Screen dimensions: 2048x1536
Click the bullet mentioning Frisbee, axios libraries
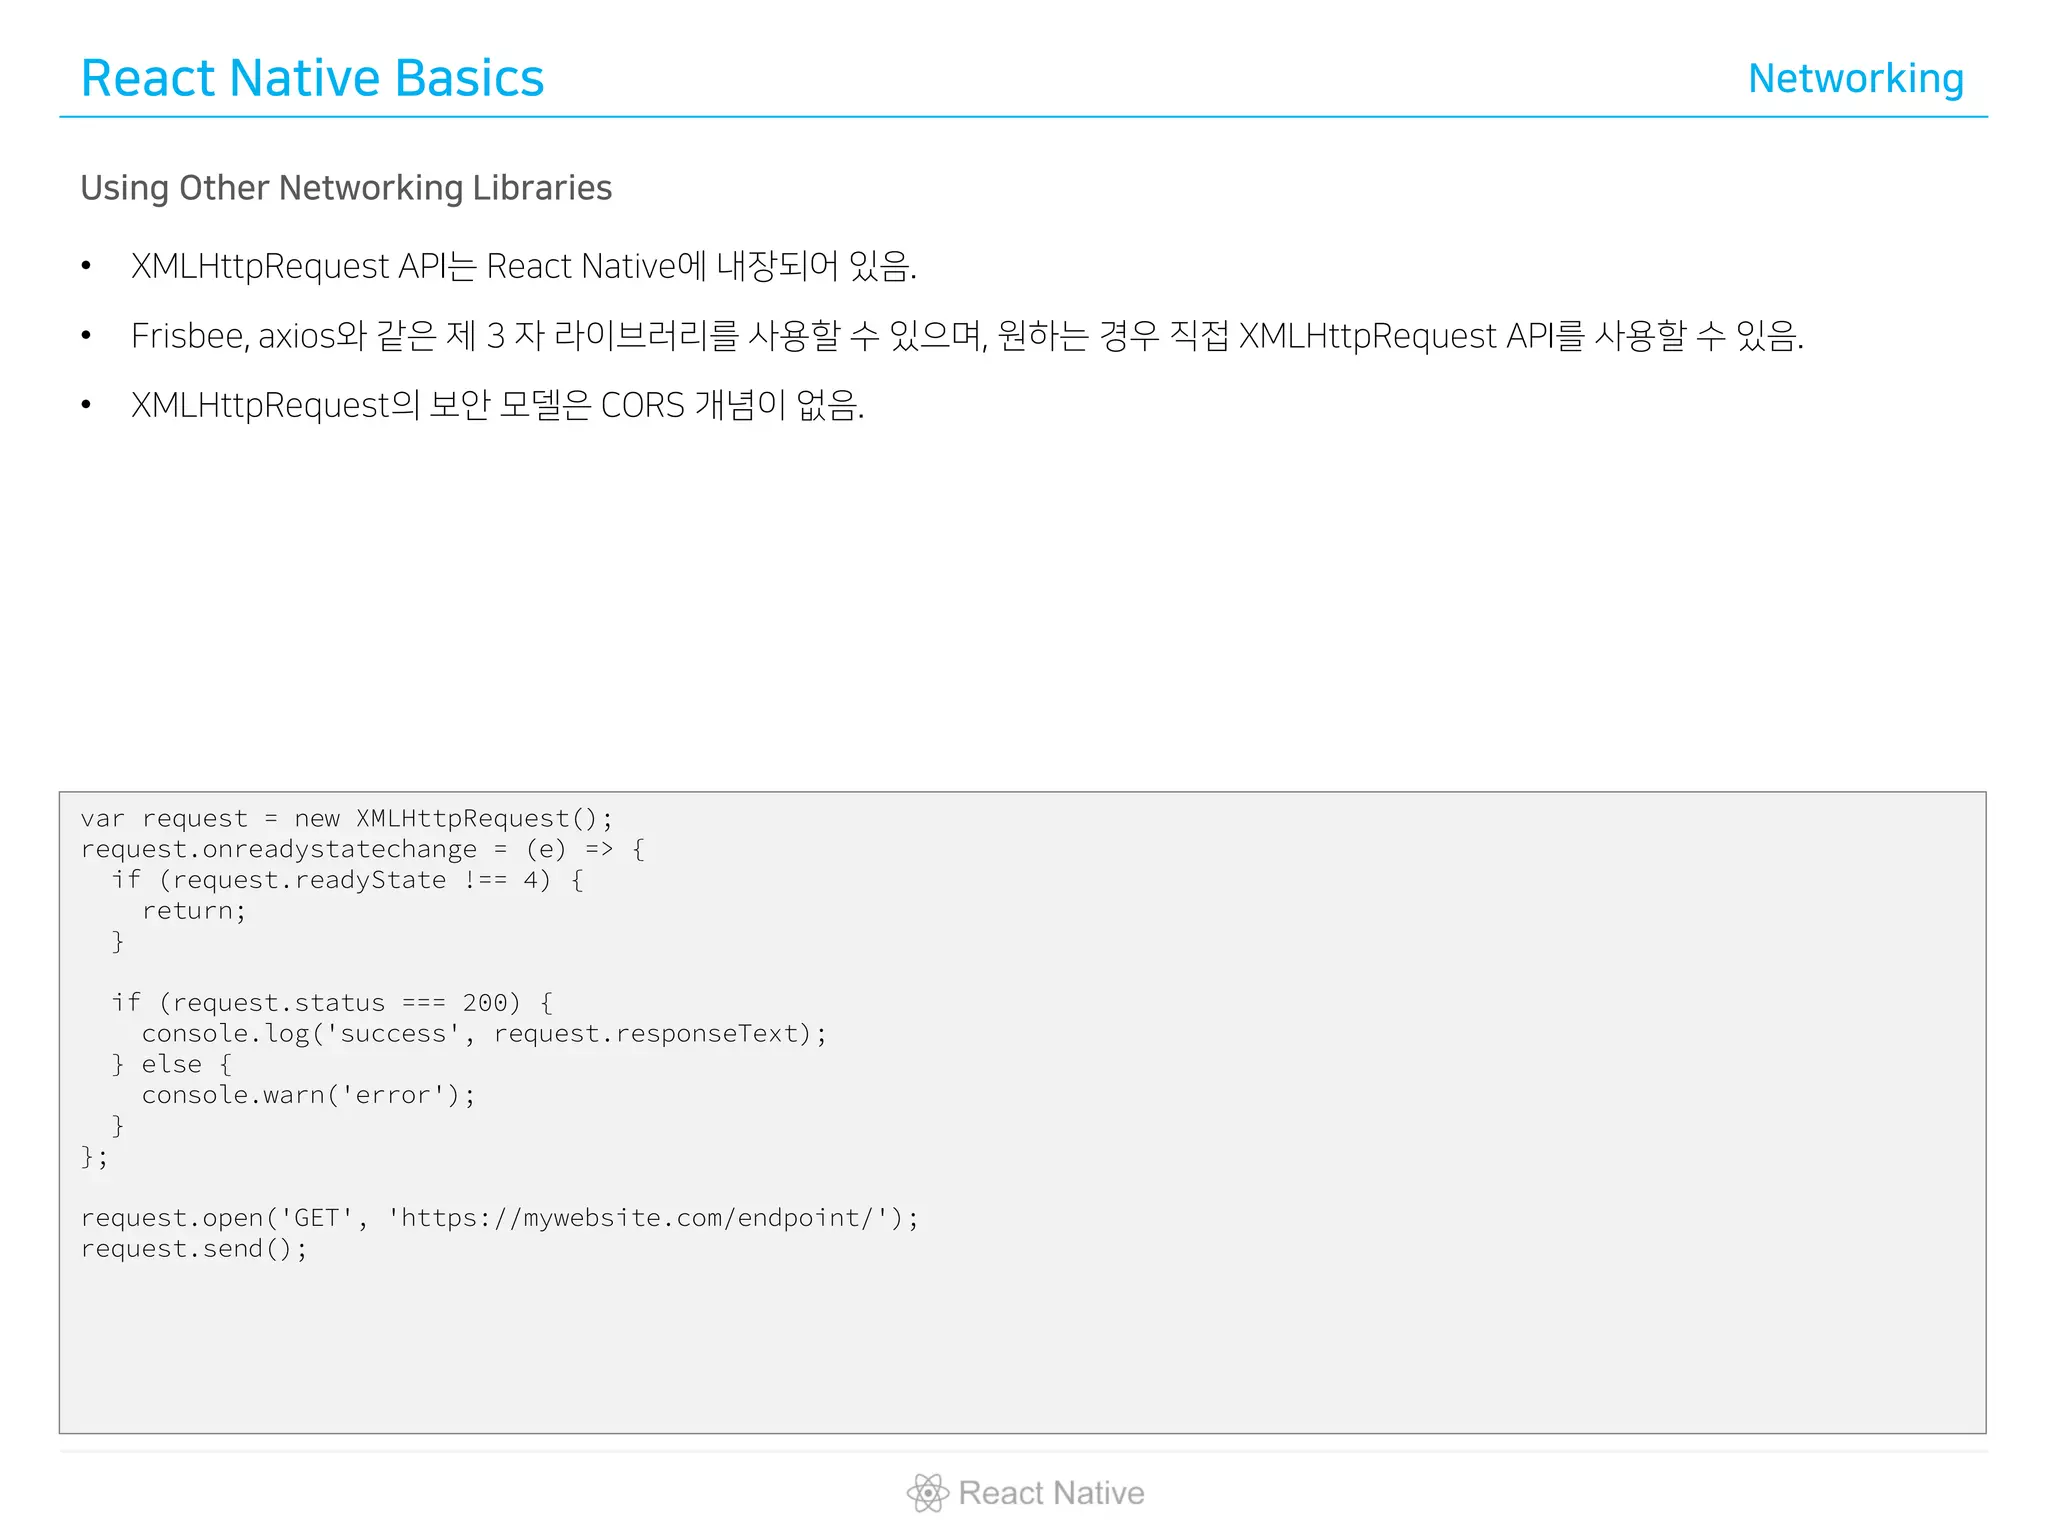coord(967,336)
